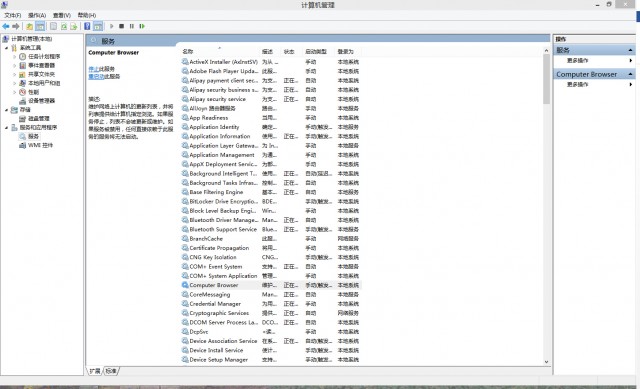
Task: Collapse the 服务和应用程序 tree node arrow
Action: [7, 127]
